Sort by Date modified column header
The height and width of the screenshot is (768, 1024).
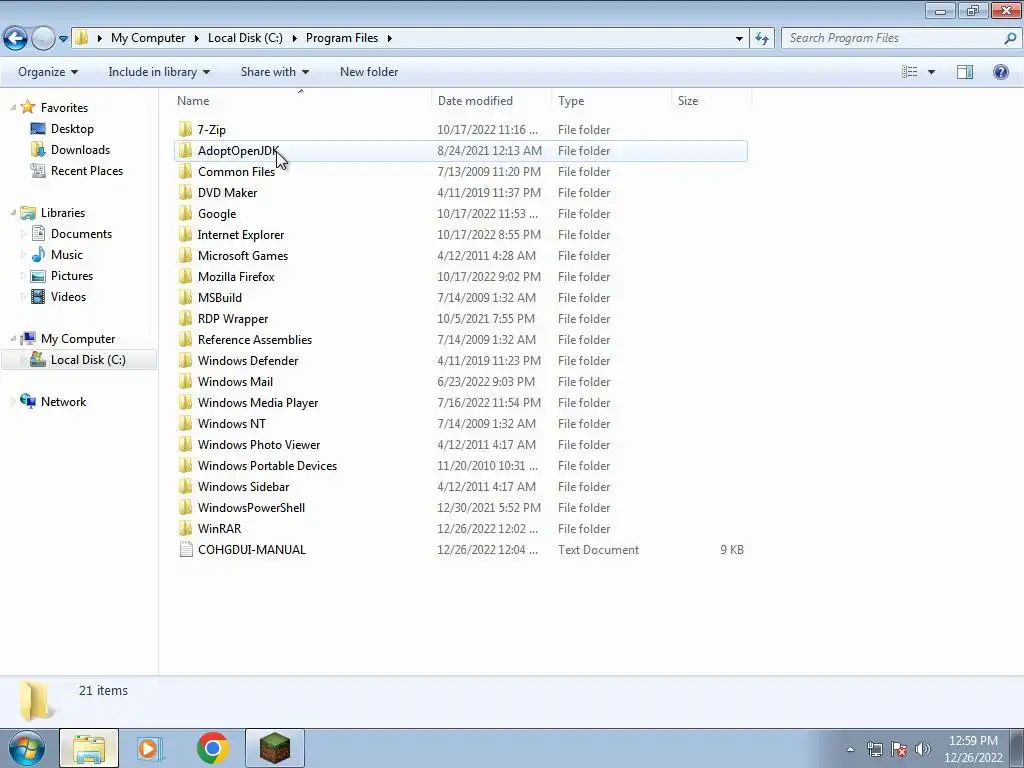491,101
